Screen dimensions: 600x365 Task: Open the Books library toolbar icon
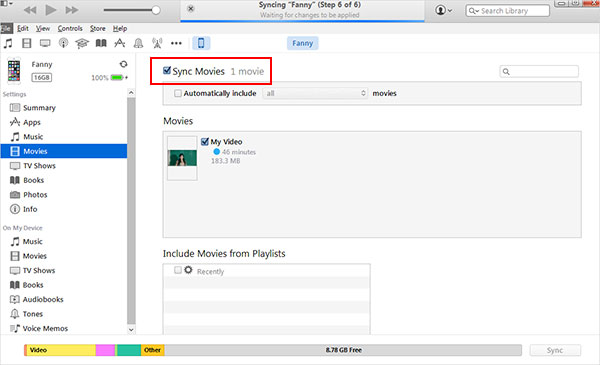pyautogui.click(x=101, y=43)
